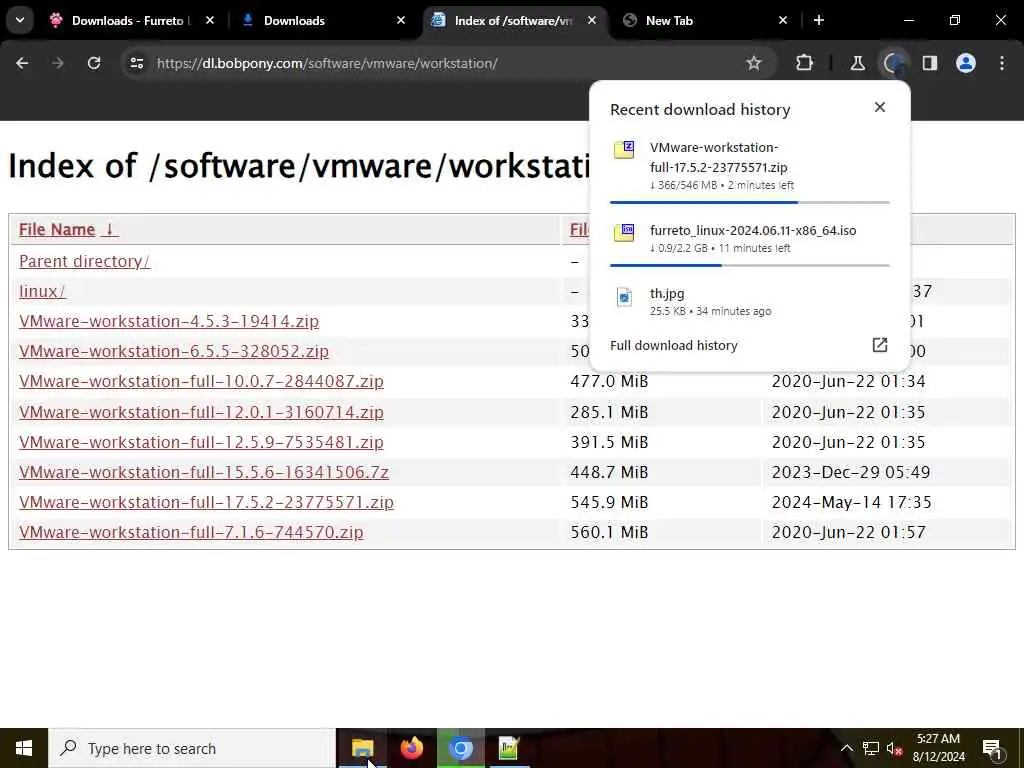
Task: Click the taskbar search box
Action: (192, 748)
